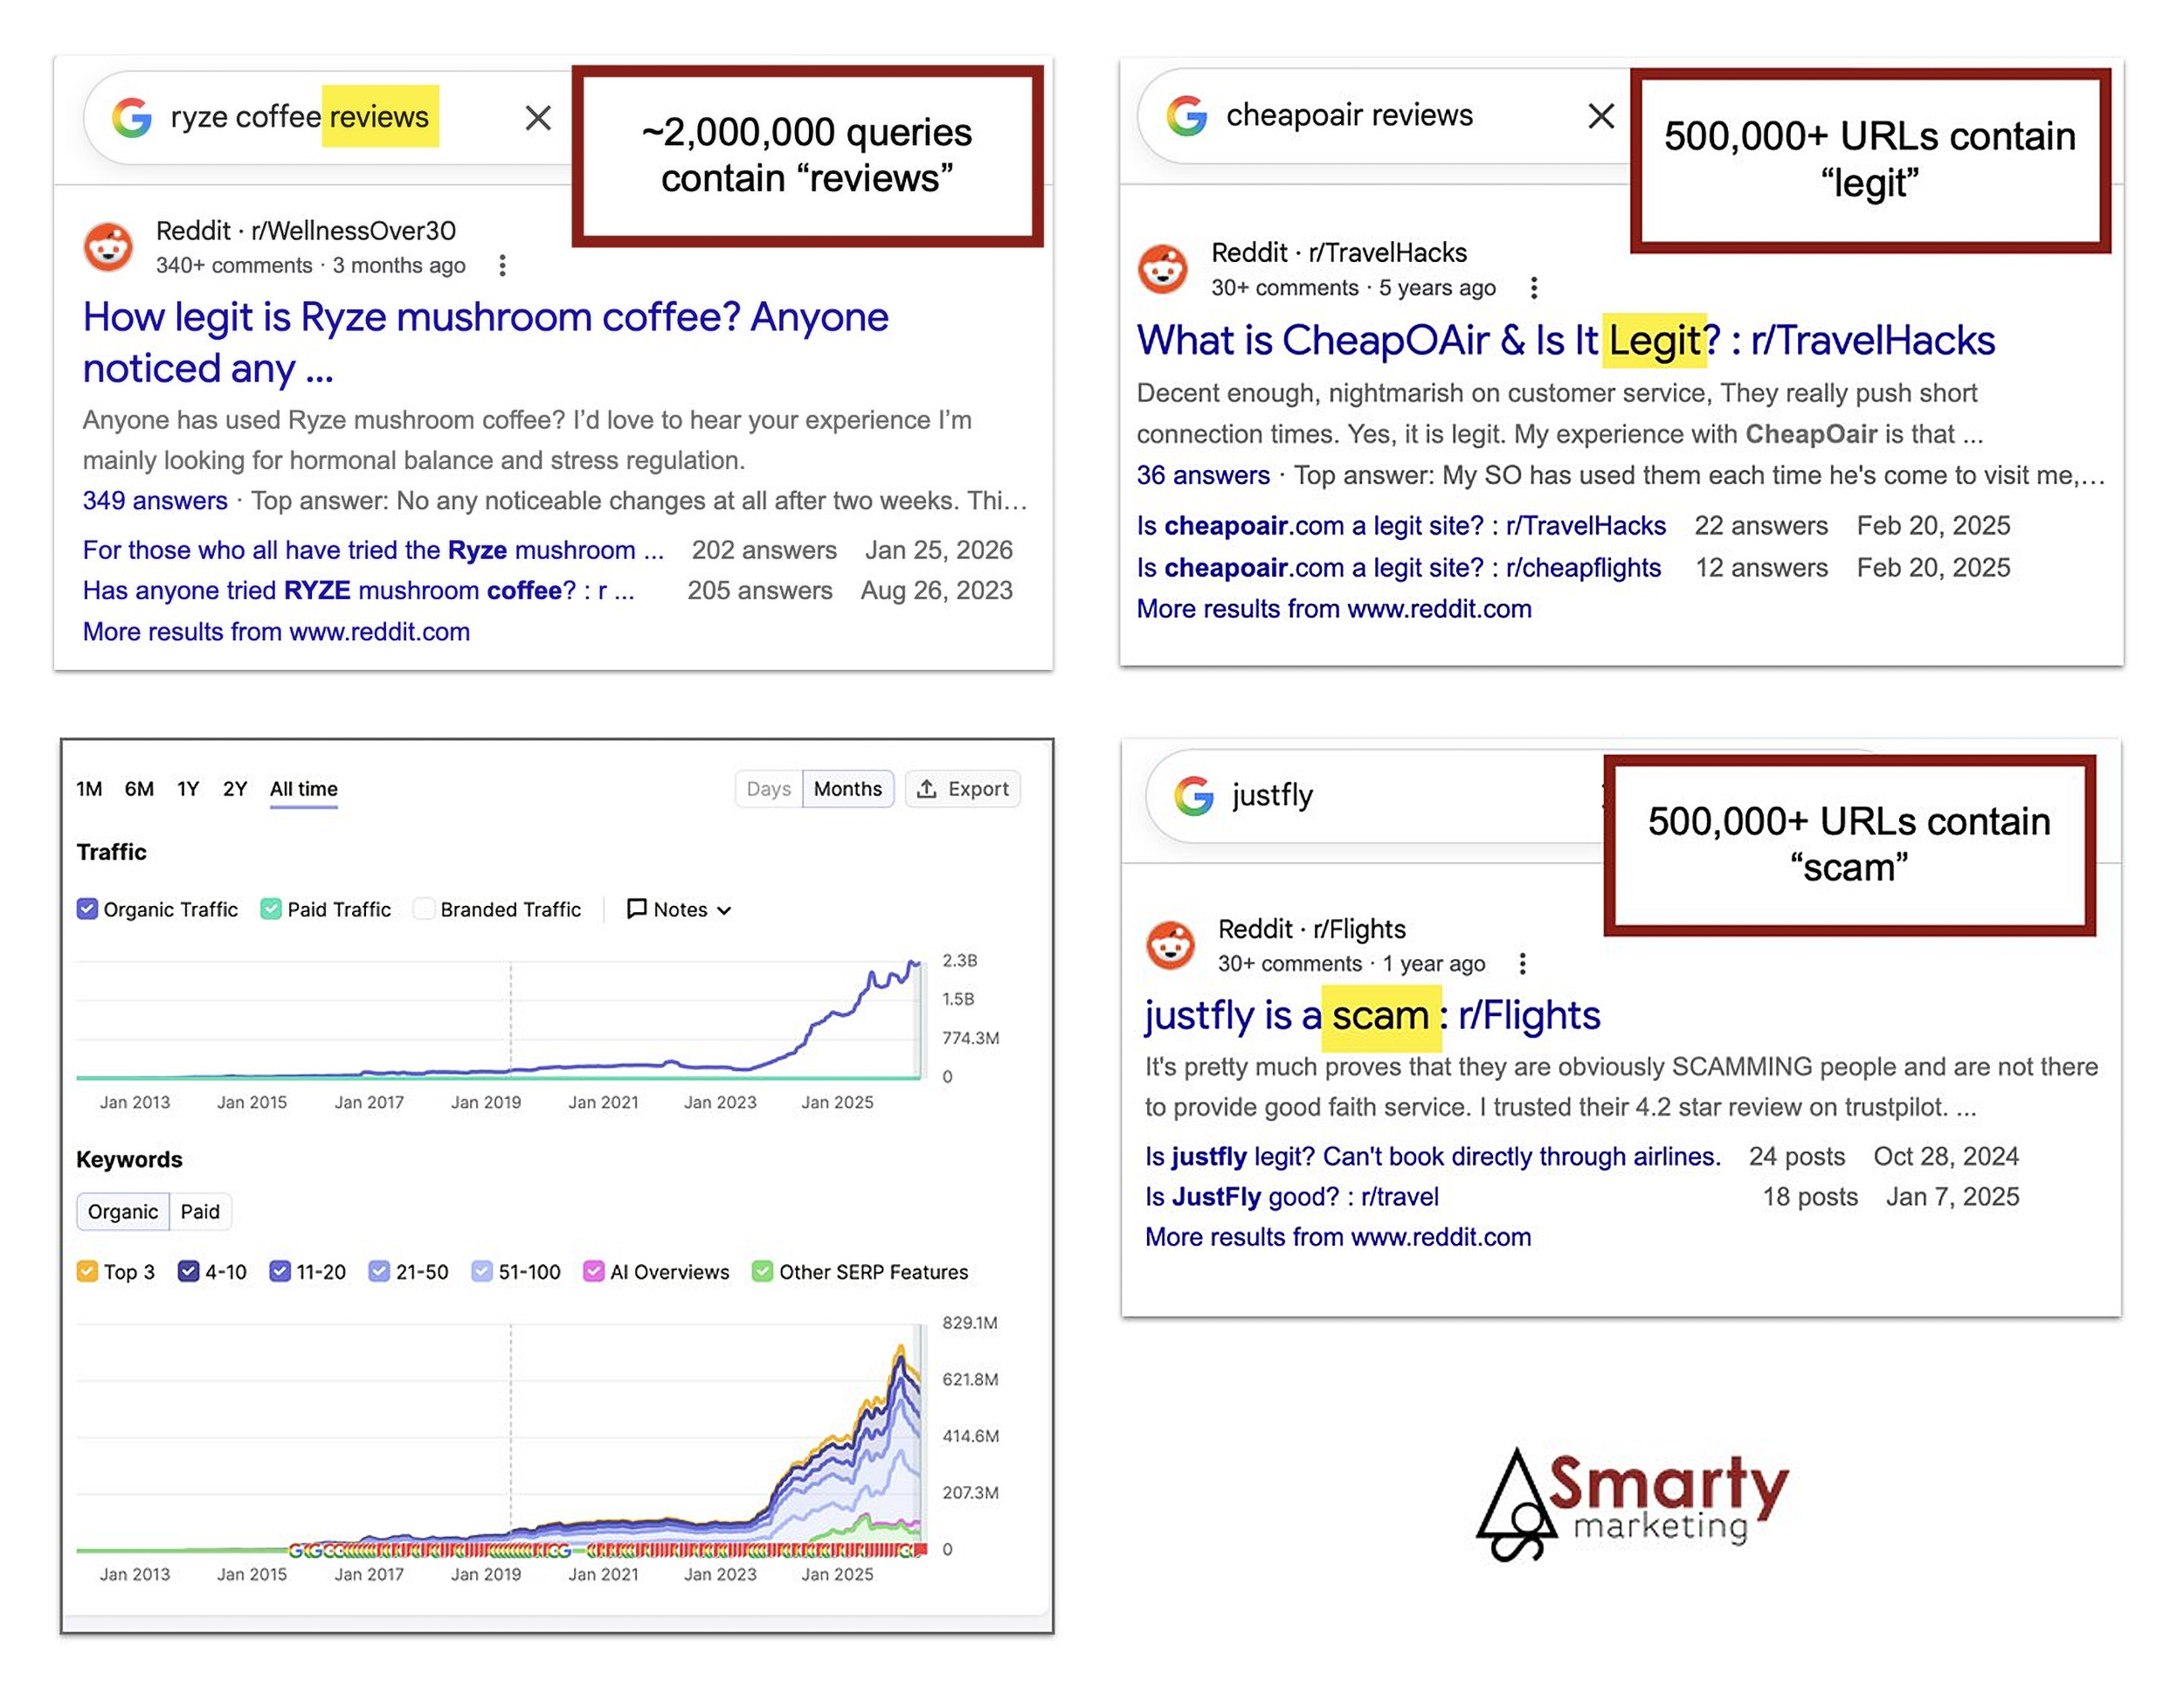Clear the ryze coffee reviews search box

coord(538,118)
